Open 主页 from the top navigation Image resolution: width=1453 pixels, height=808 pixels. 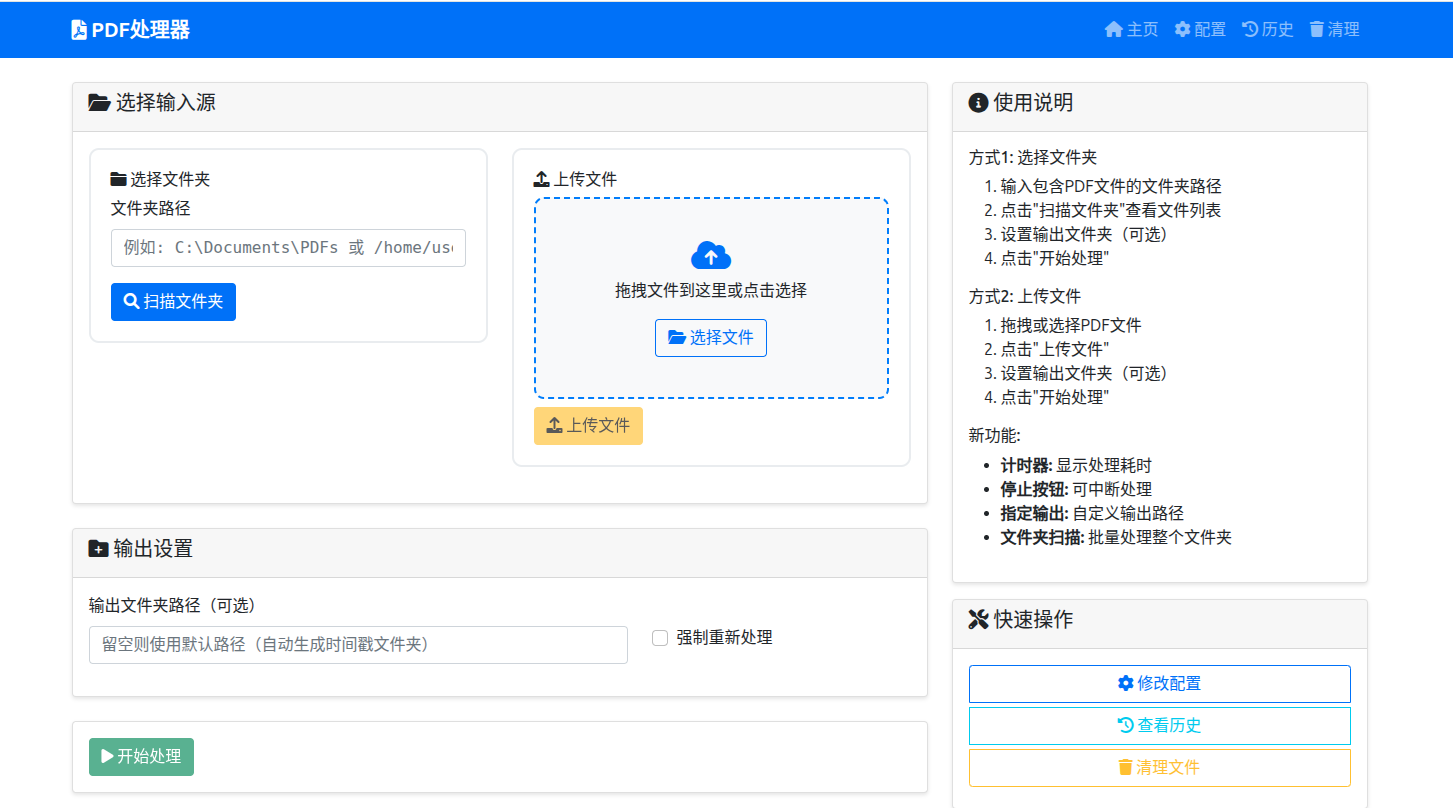point(1131,30)
